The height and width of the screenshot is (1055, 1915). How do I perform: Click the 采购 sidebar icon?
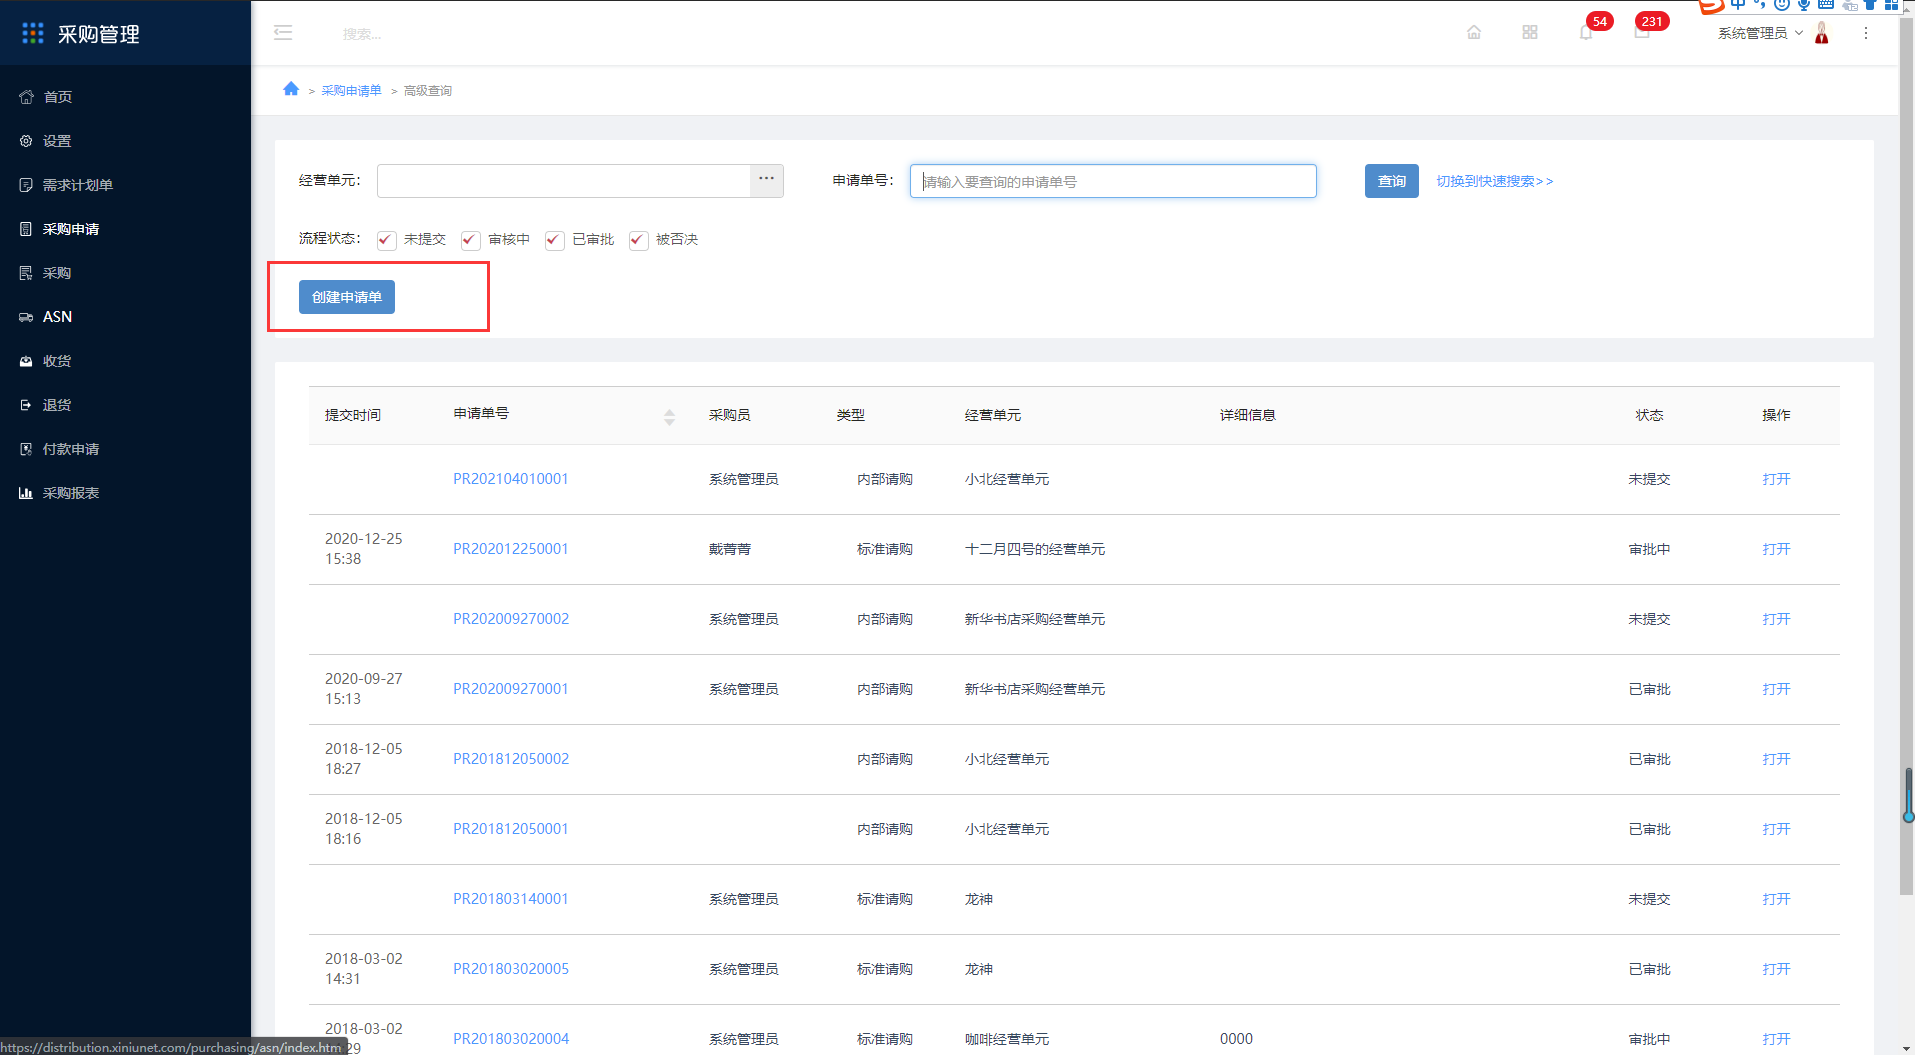[x=26, y=273]
